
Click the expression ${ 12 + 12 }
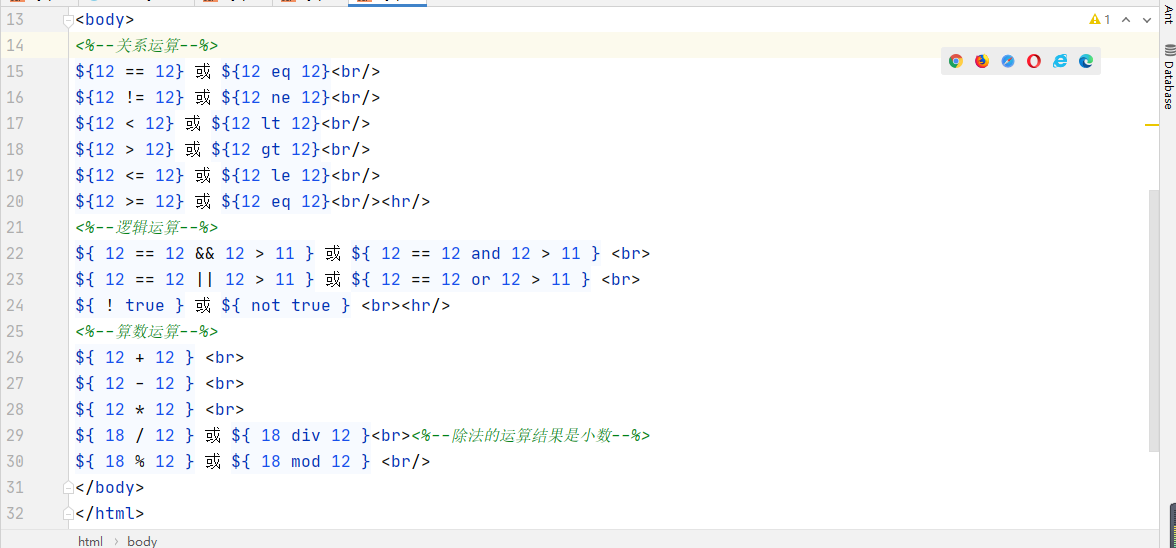click(135, 358)
